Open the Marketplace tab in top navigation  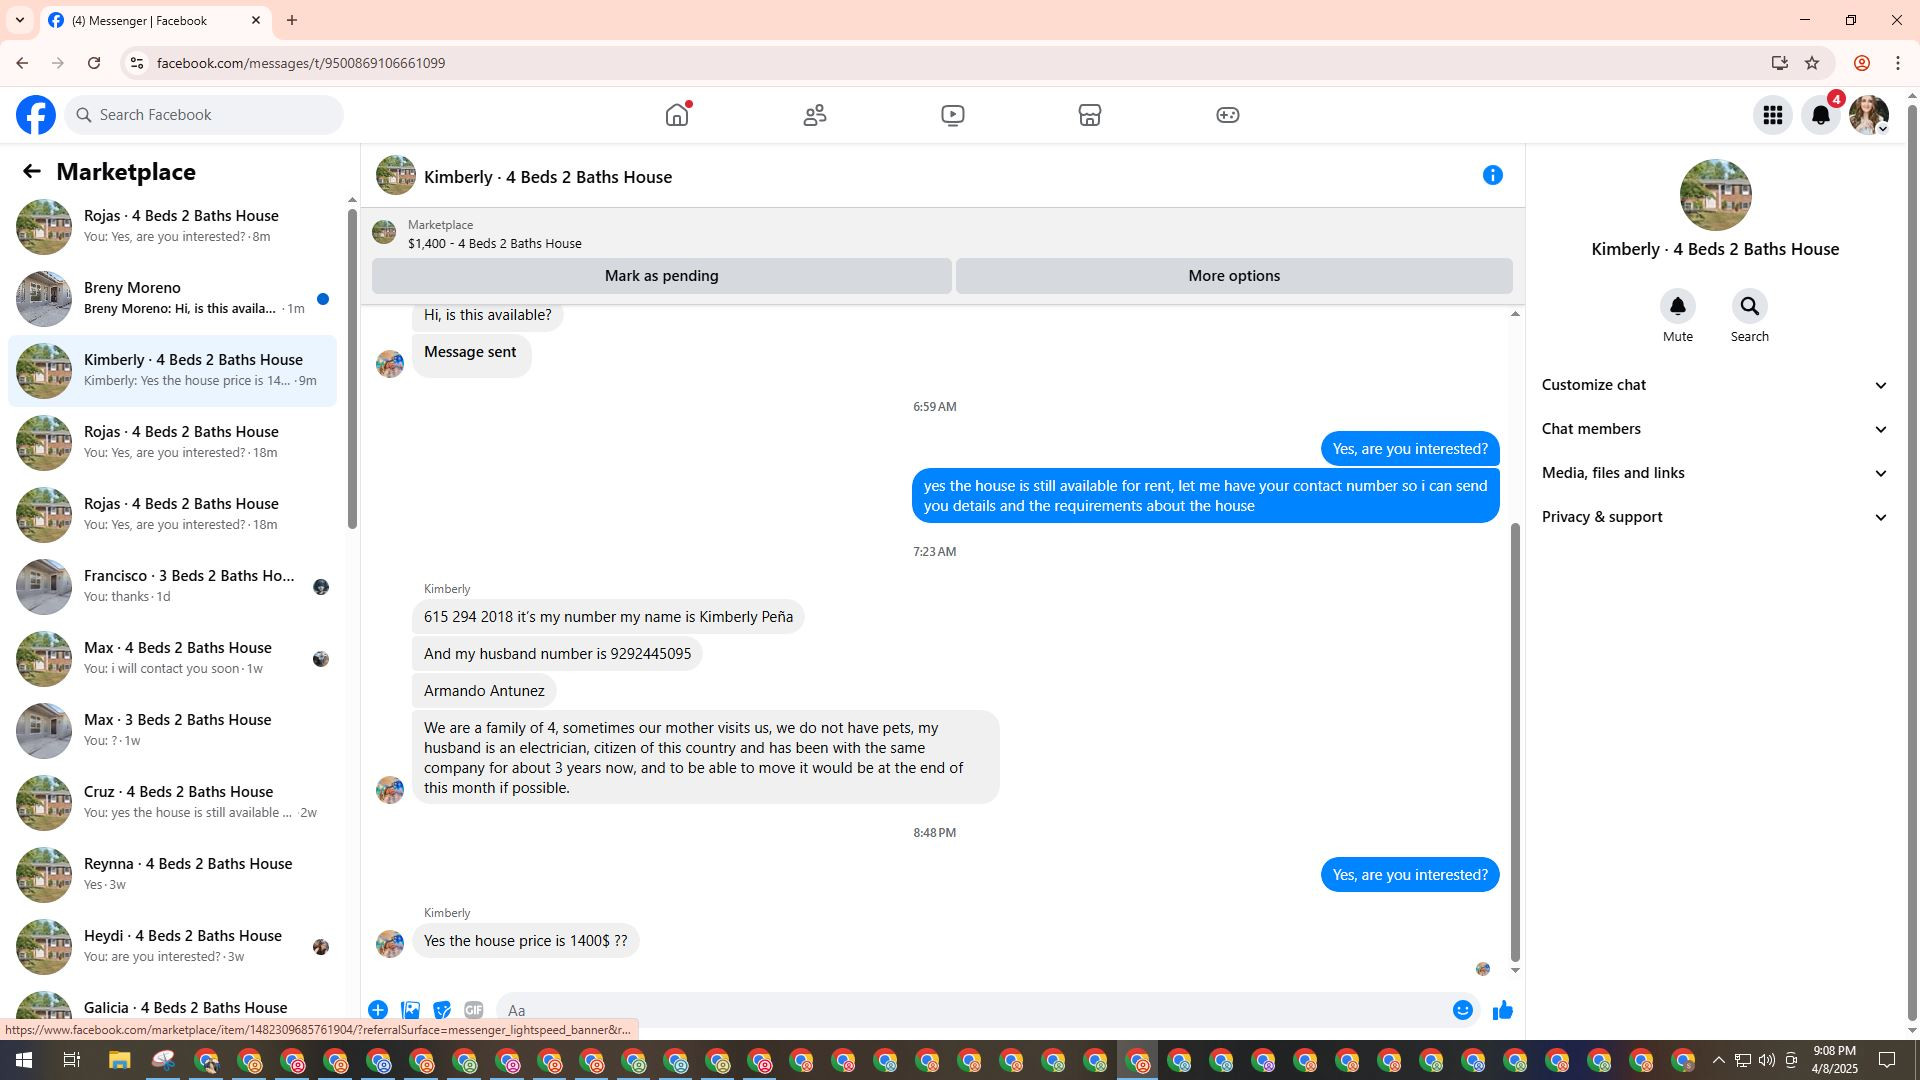1089,116
